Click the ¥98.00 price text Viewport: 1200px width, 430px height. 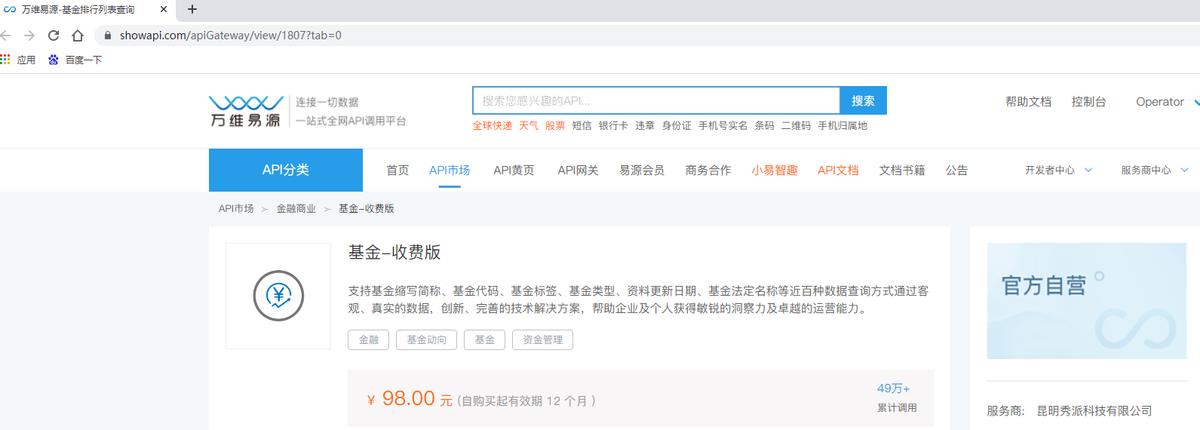[x=410, y=399]
